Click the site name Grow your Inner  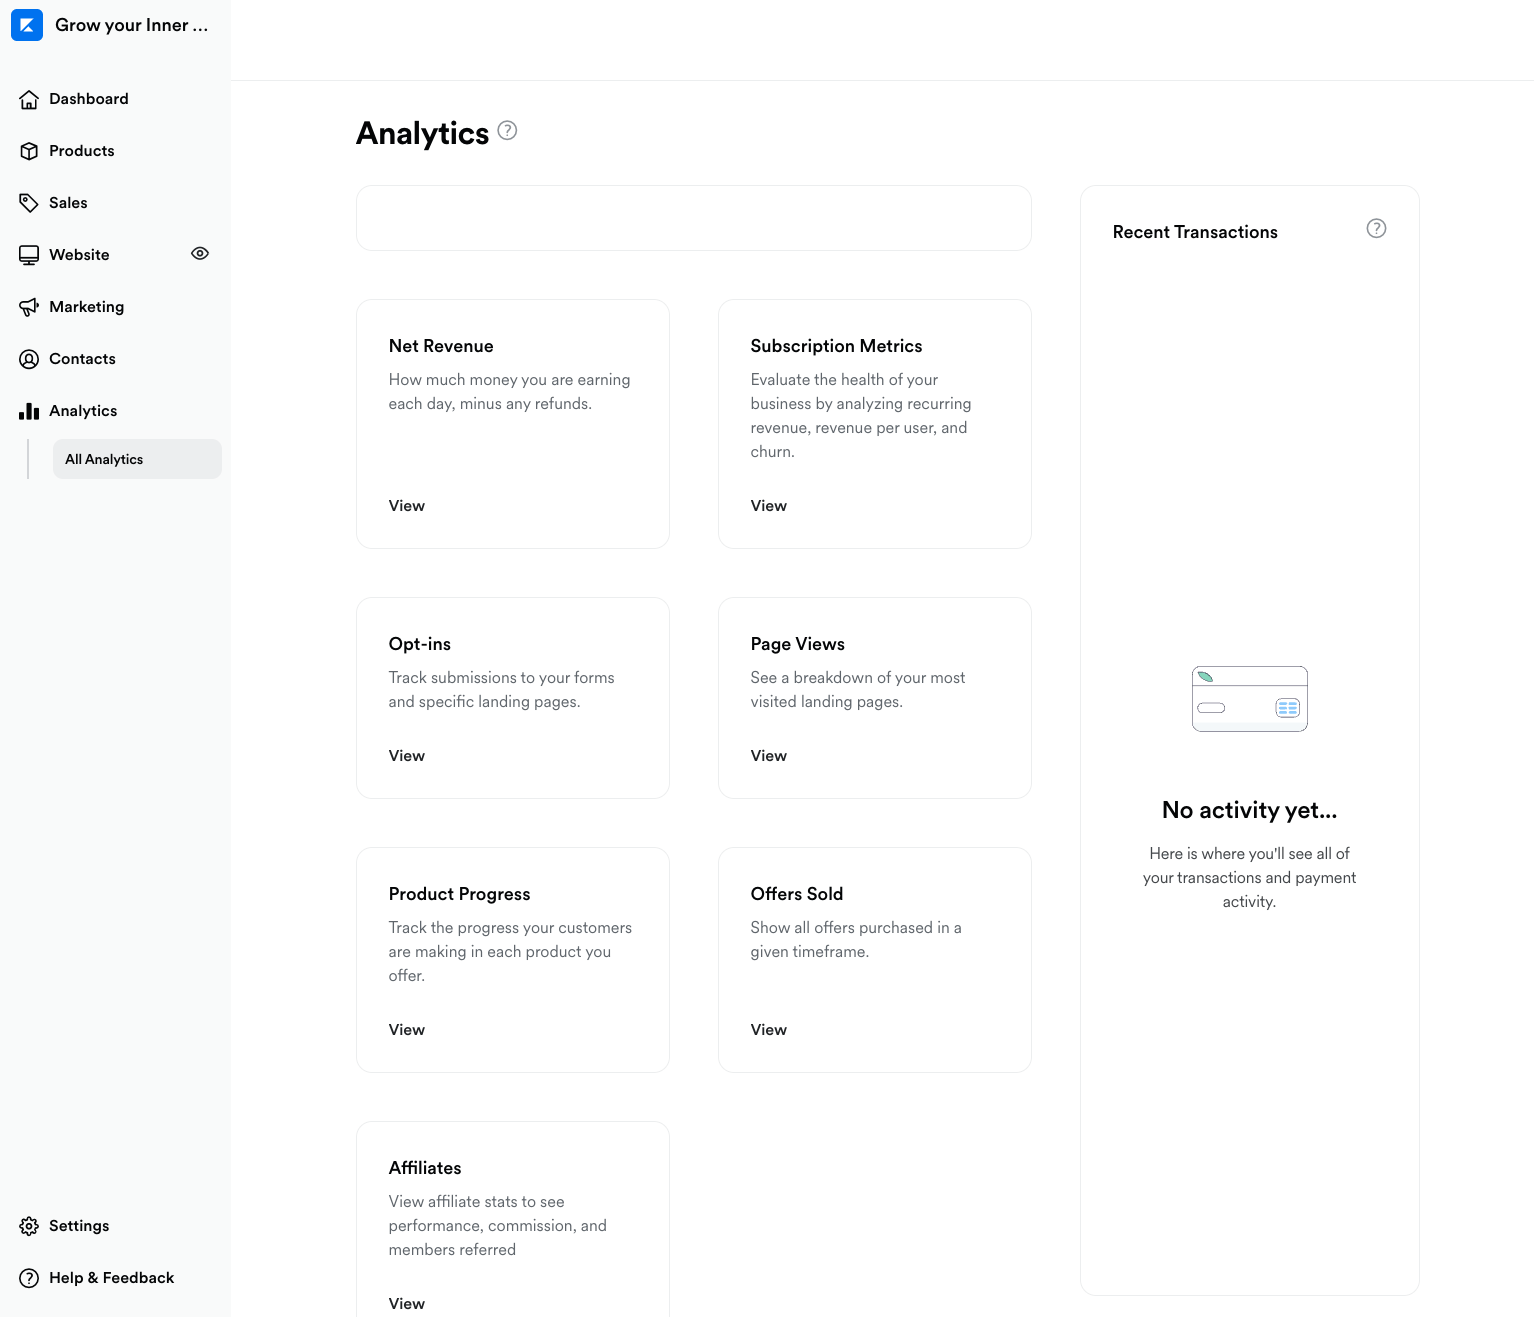click(132, 25)
